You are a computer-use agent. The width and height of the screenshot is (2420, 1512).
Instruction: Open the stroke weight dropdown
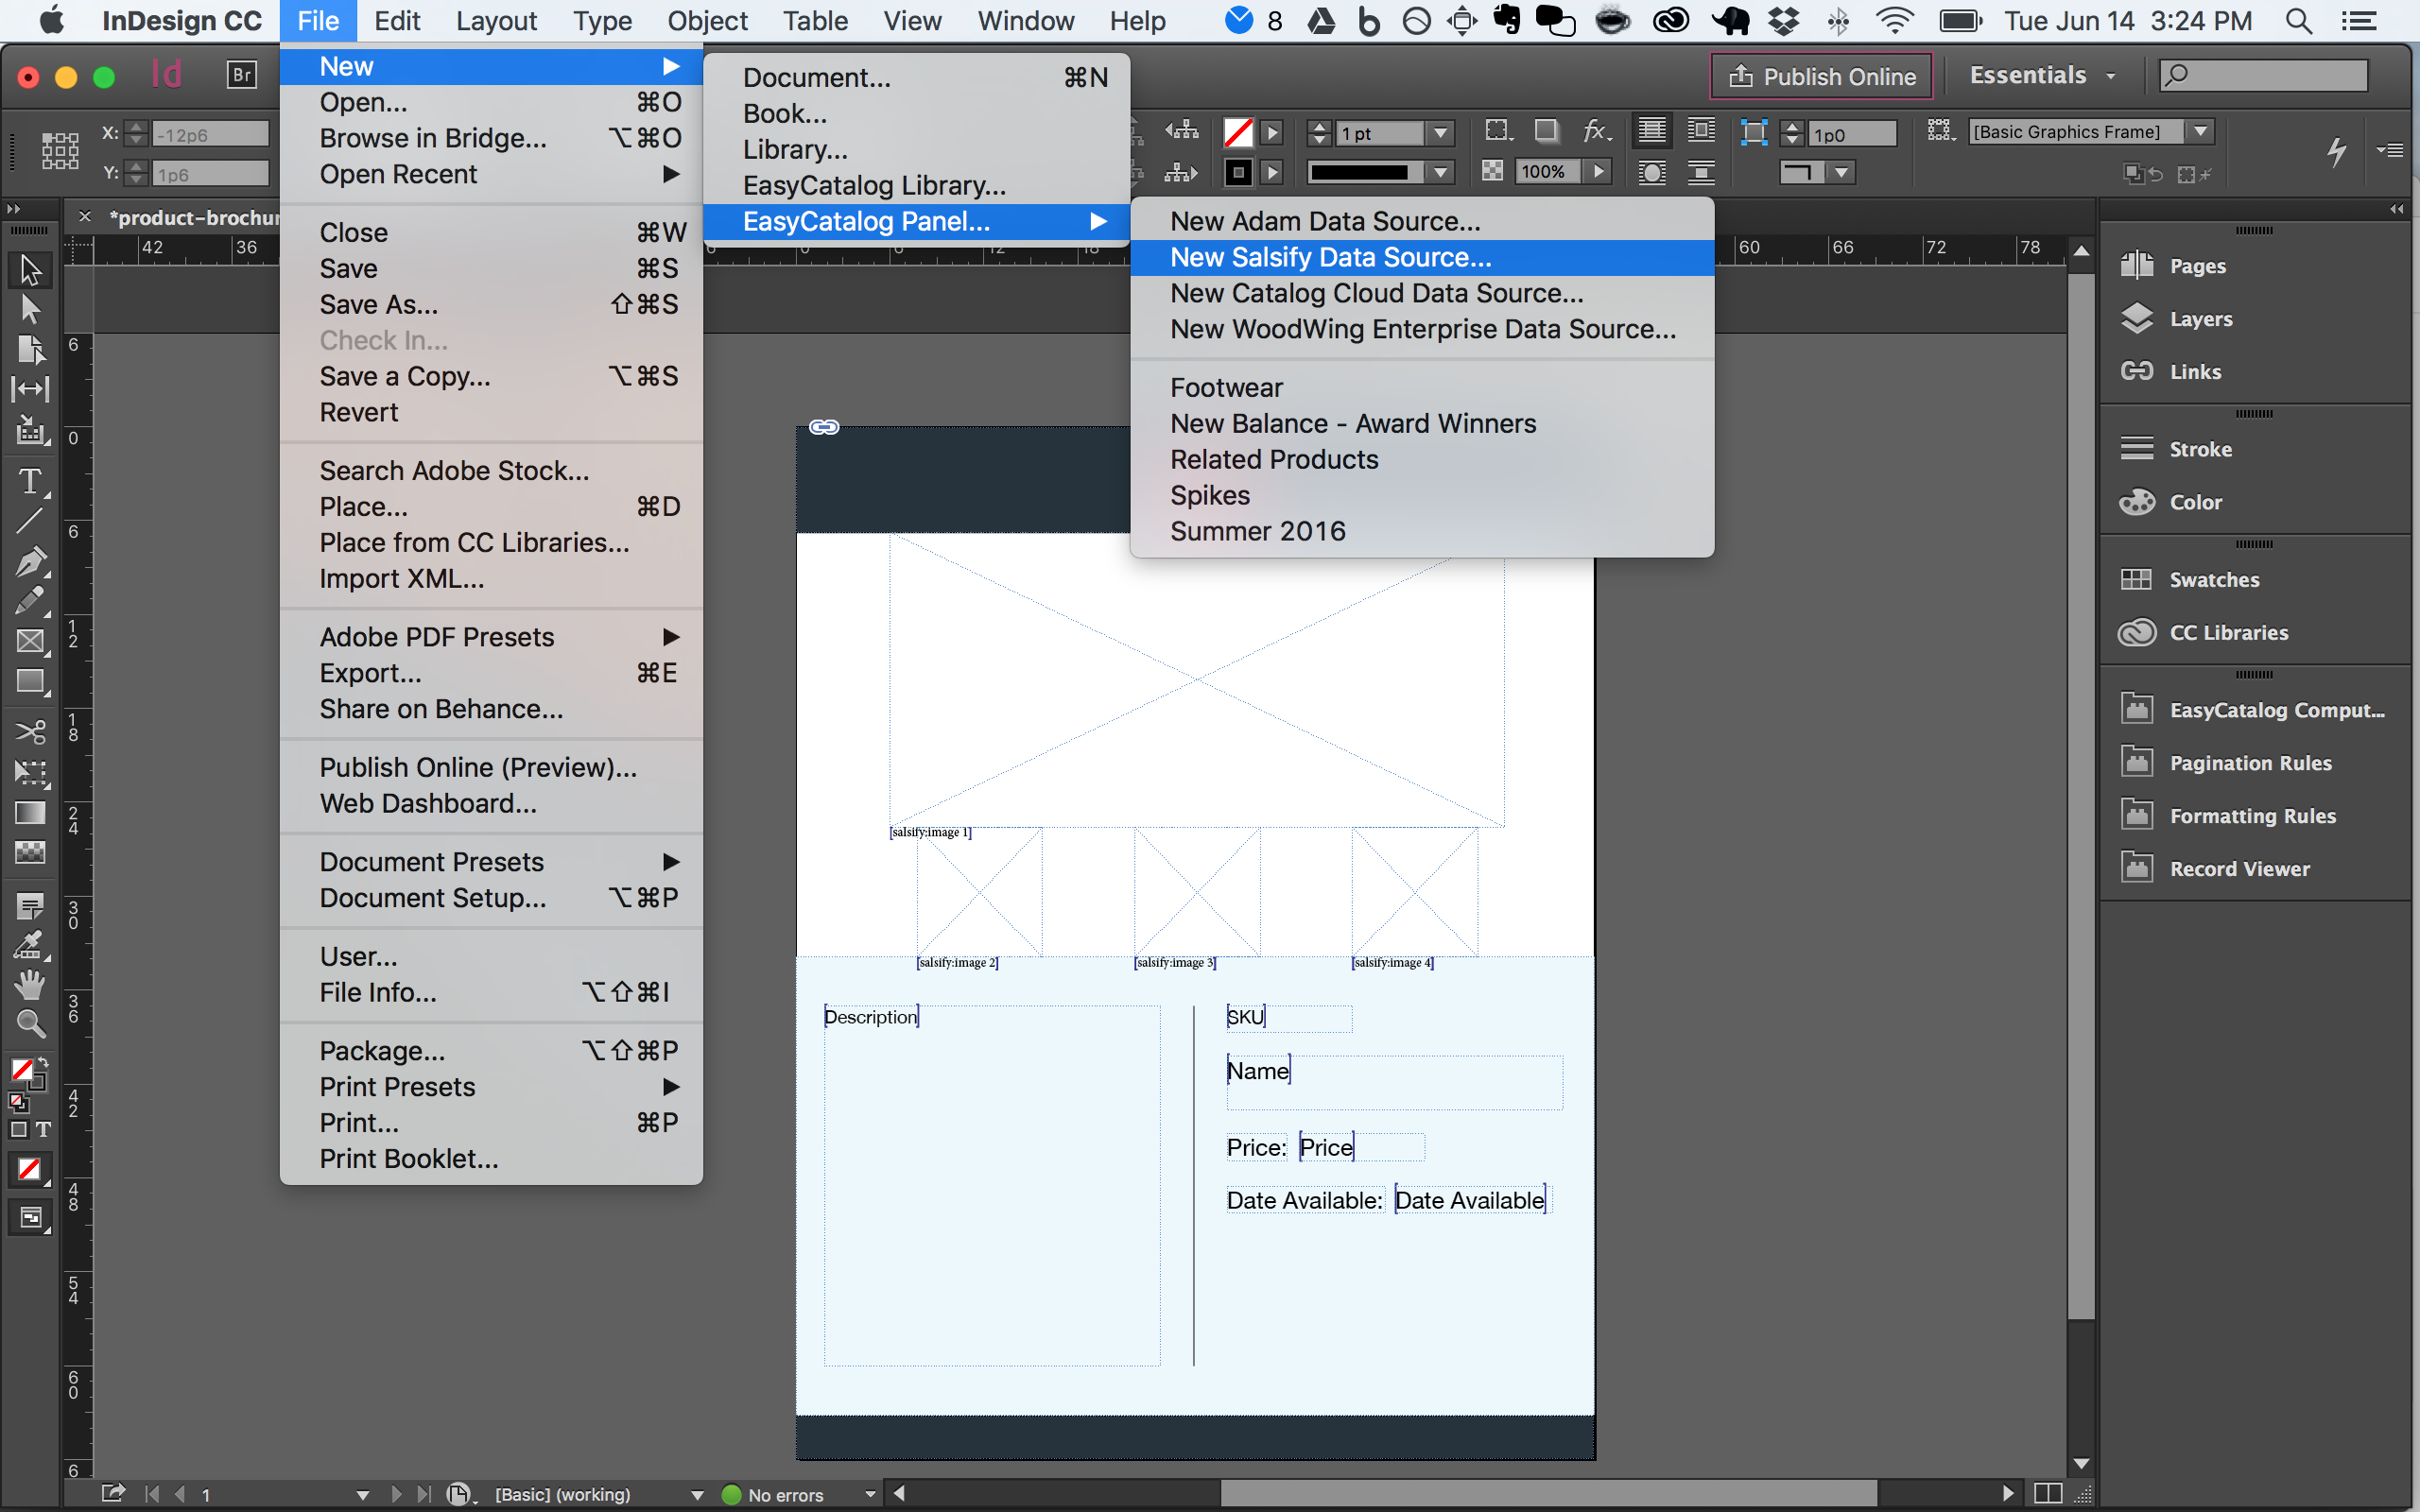(x=1440, y=133)
